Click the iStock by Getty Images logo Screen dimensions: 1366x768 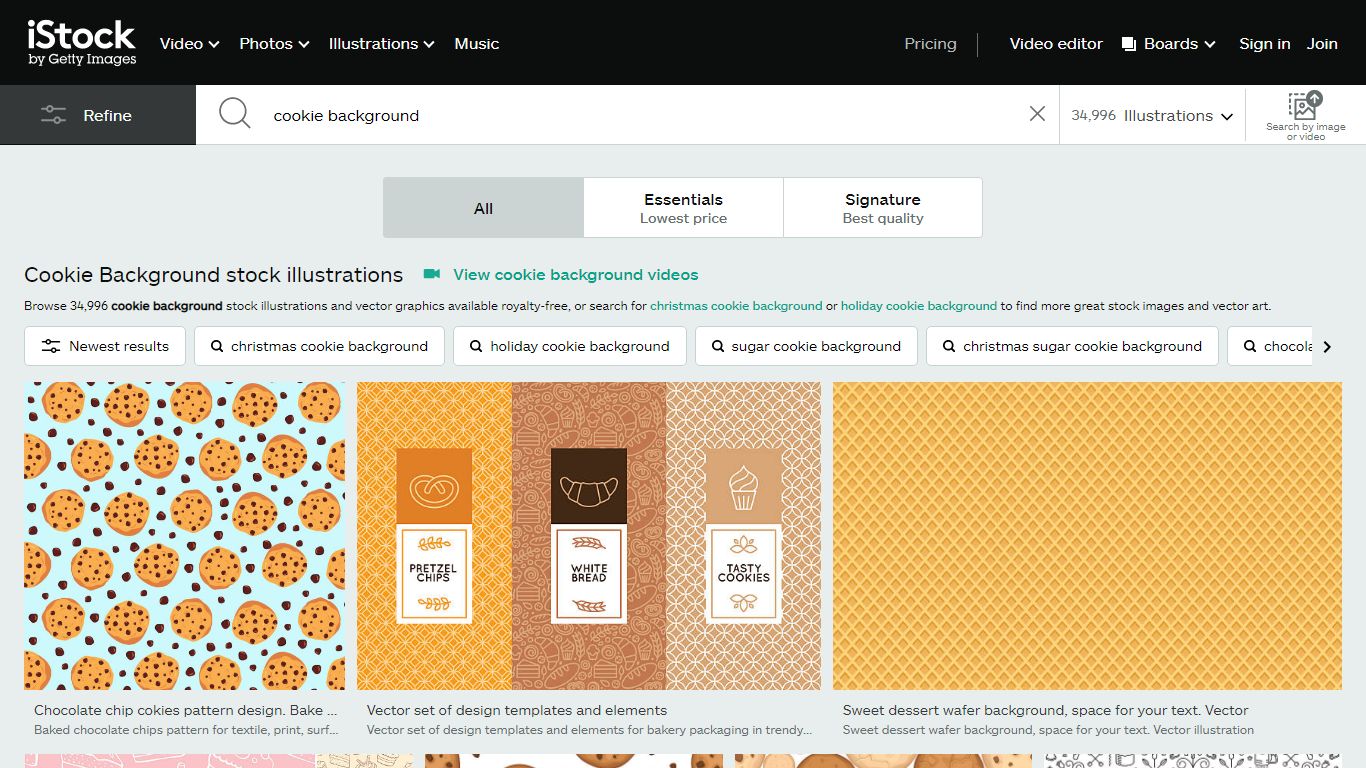pyautogui.click(x=81, y=43)
